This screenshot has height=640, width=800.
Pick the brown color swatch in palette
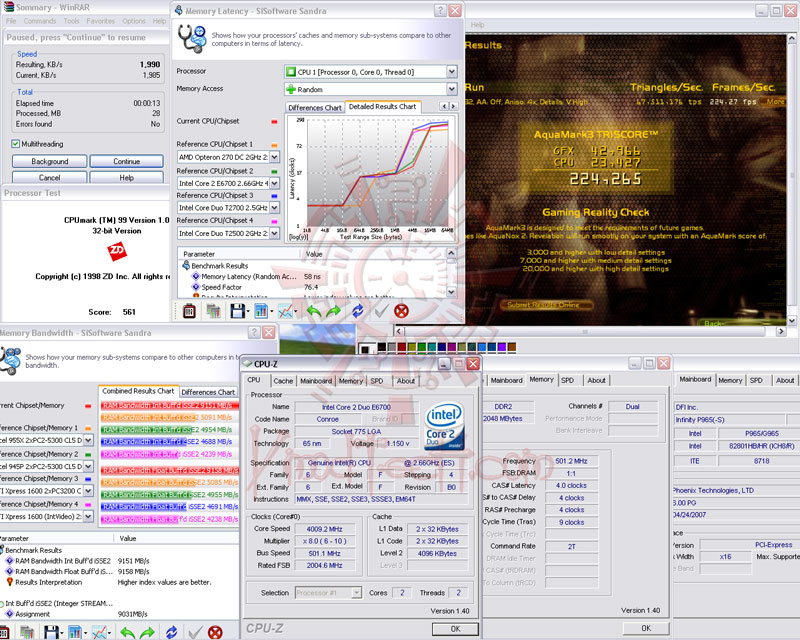pos(512,348)
